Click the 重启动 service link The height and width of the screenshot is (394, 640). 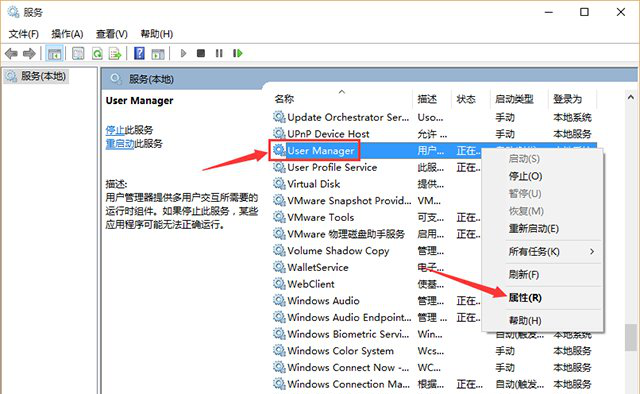click(120, 144)
